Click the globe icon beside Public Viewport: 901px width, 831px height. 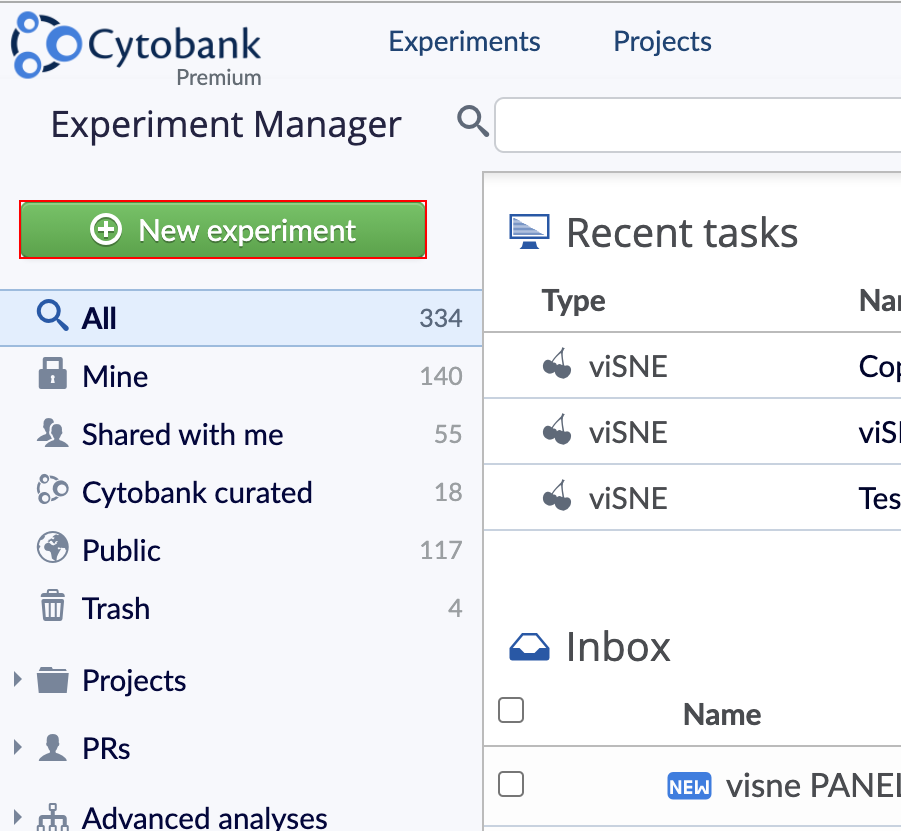click(x=52, y=547)
